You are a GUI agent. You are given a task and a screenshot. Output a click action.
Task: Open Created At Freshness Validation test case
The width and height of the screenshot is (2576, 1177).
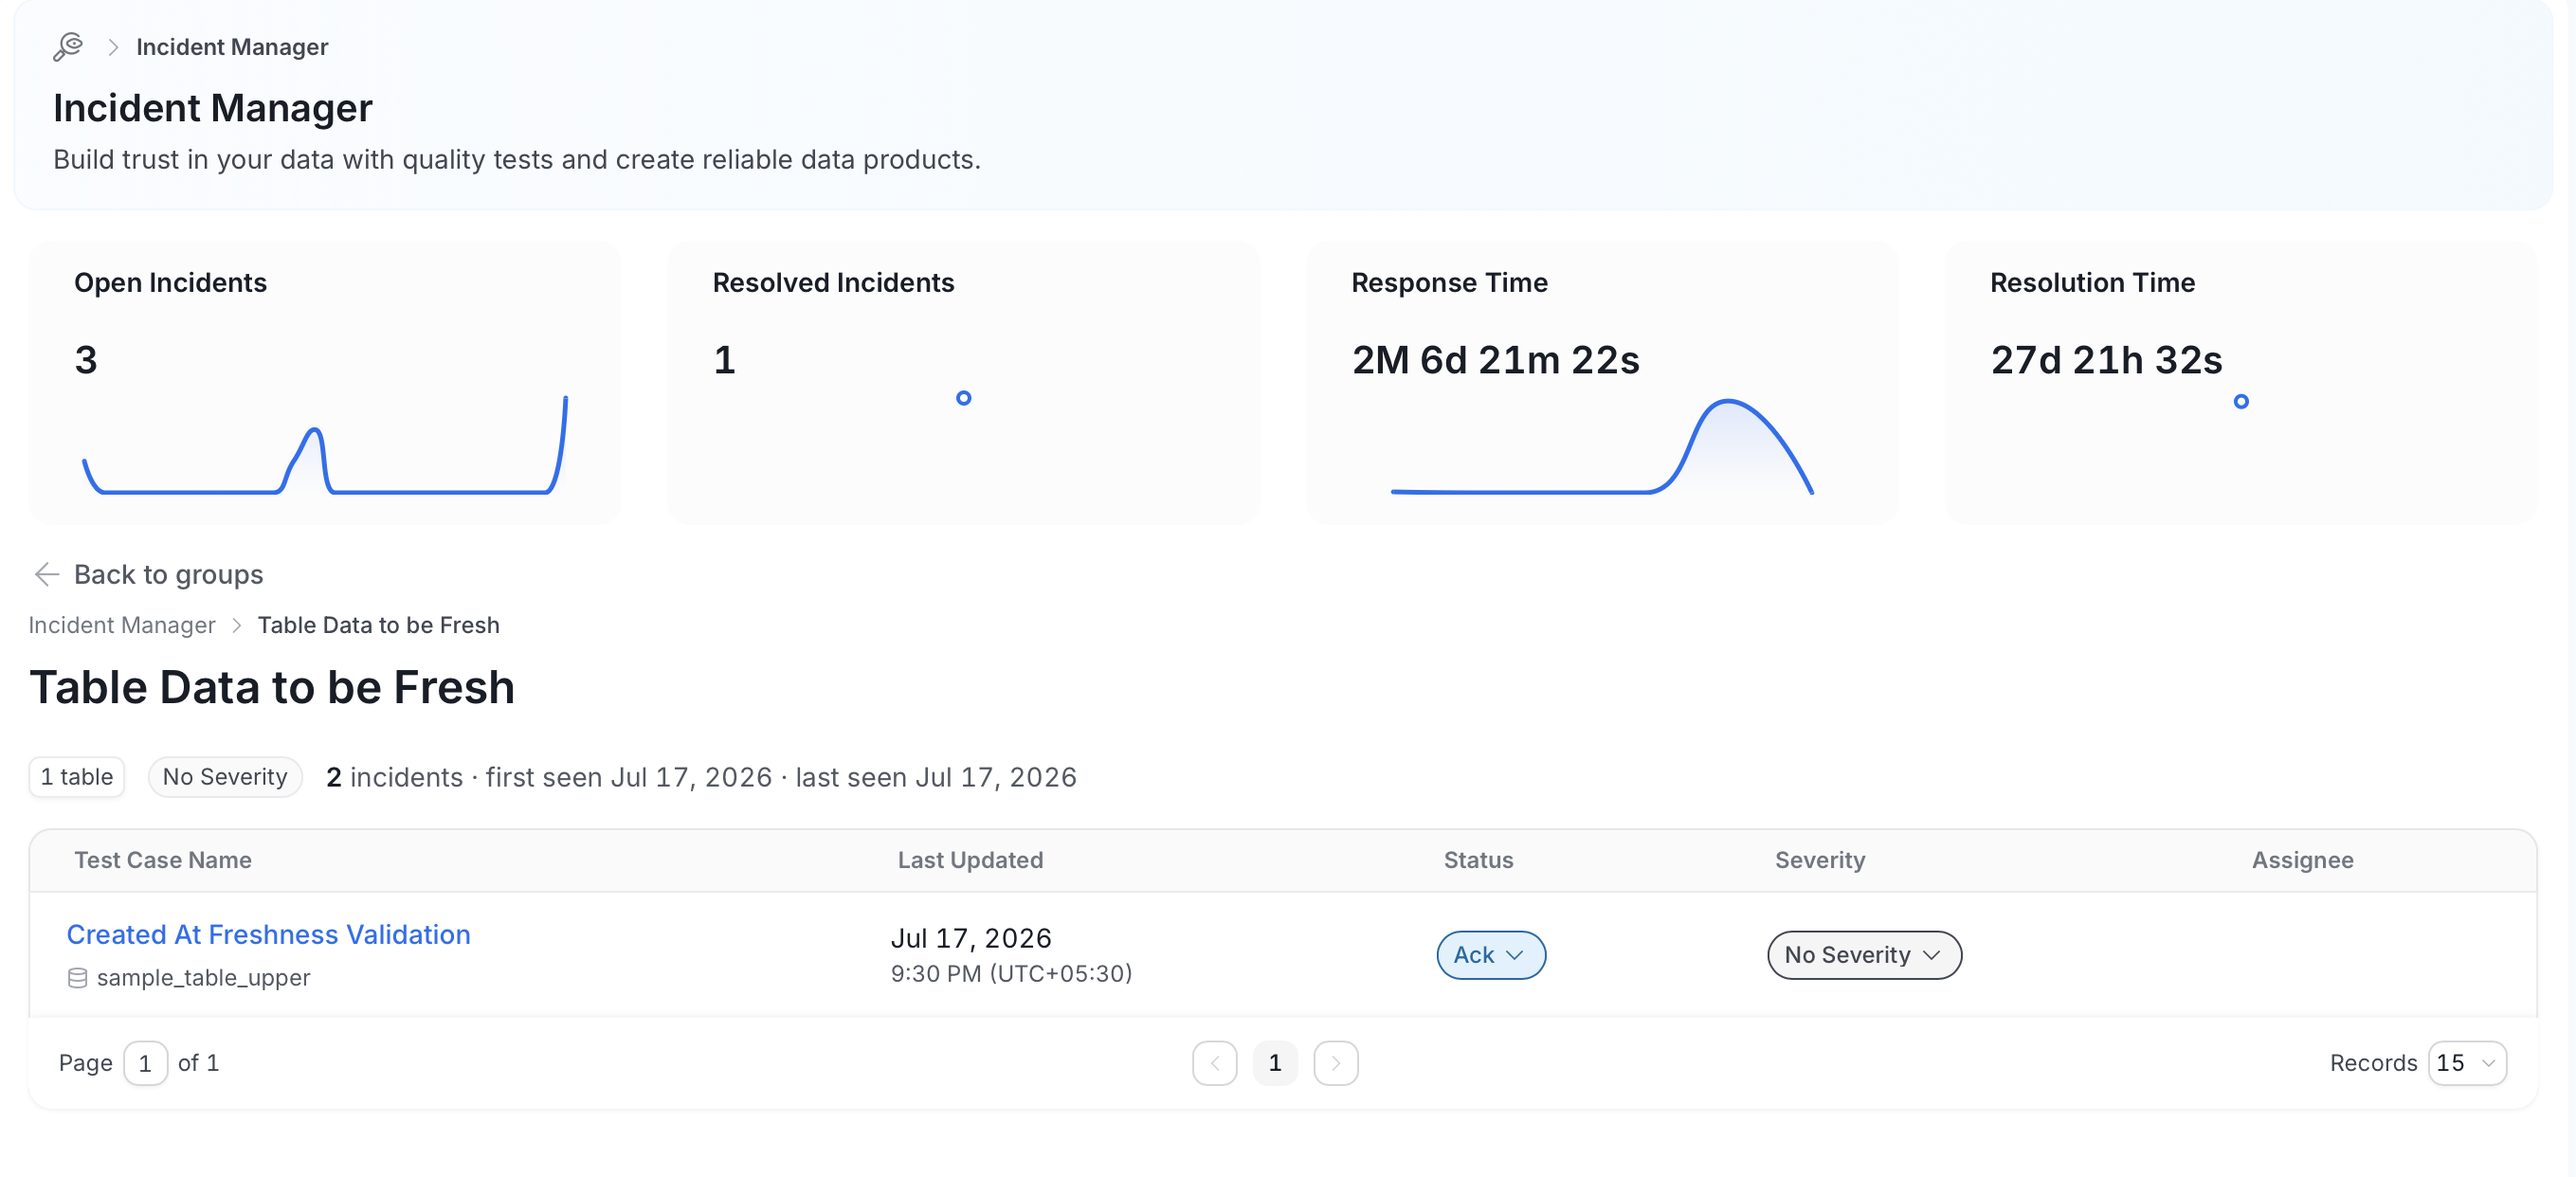pyautogui.click(x=268, y=934)
